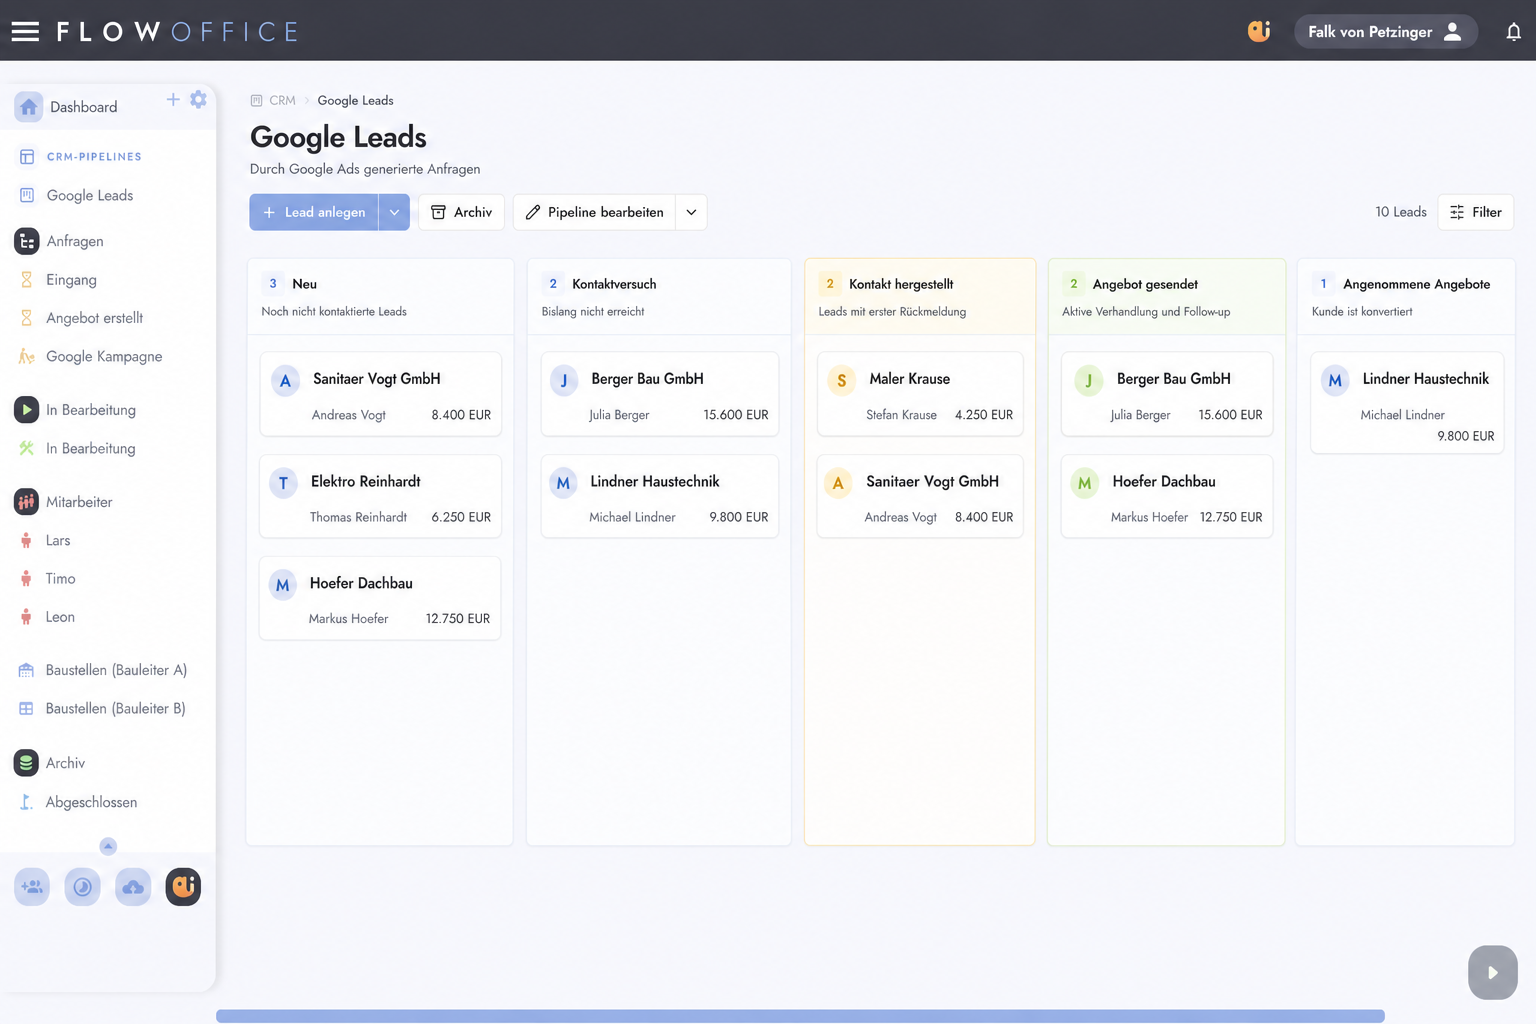Screen dimensions: 1536x1024
Task: Click the FlowOffice logo
Action: [177, 32]
